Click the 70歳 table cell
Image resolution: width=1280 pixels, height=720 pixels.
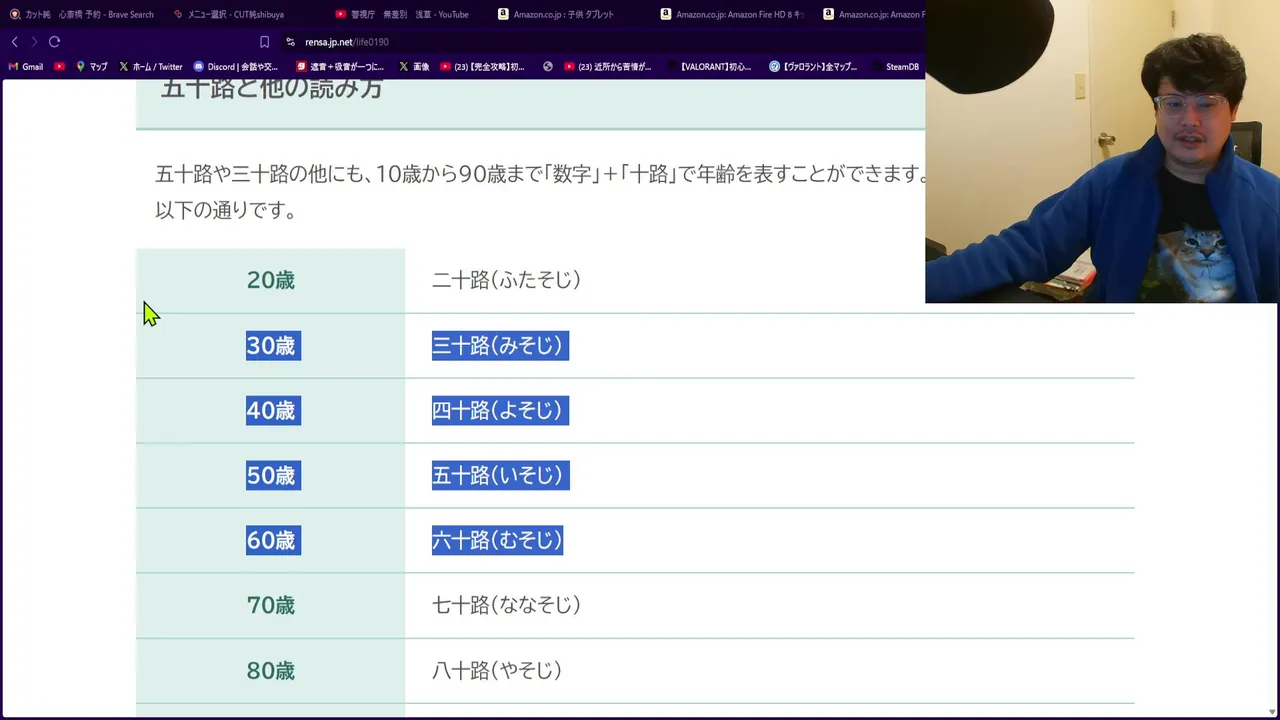coord(271,606)
